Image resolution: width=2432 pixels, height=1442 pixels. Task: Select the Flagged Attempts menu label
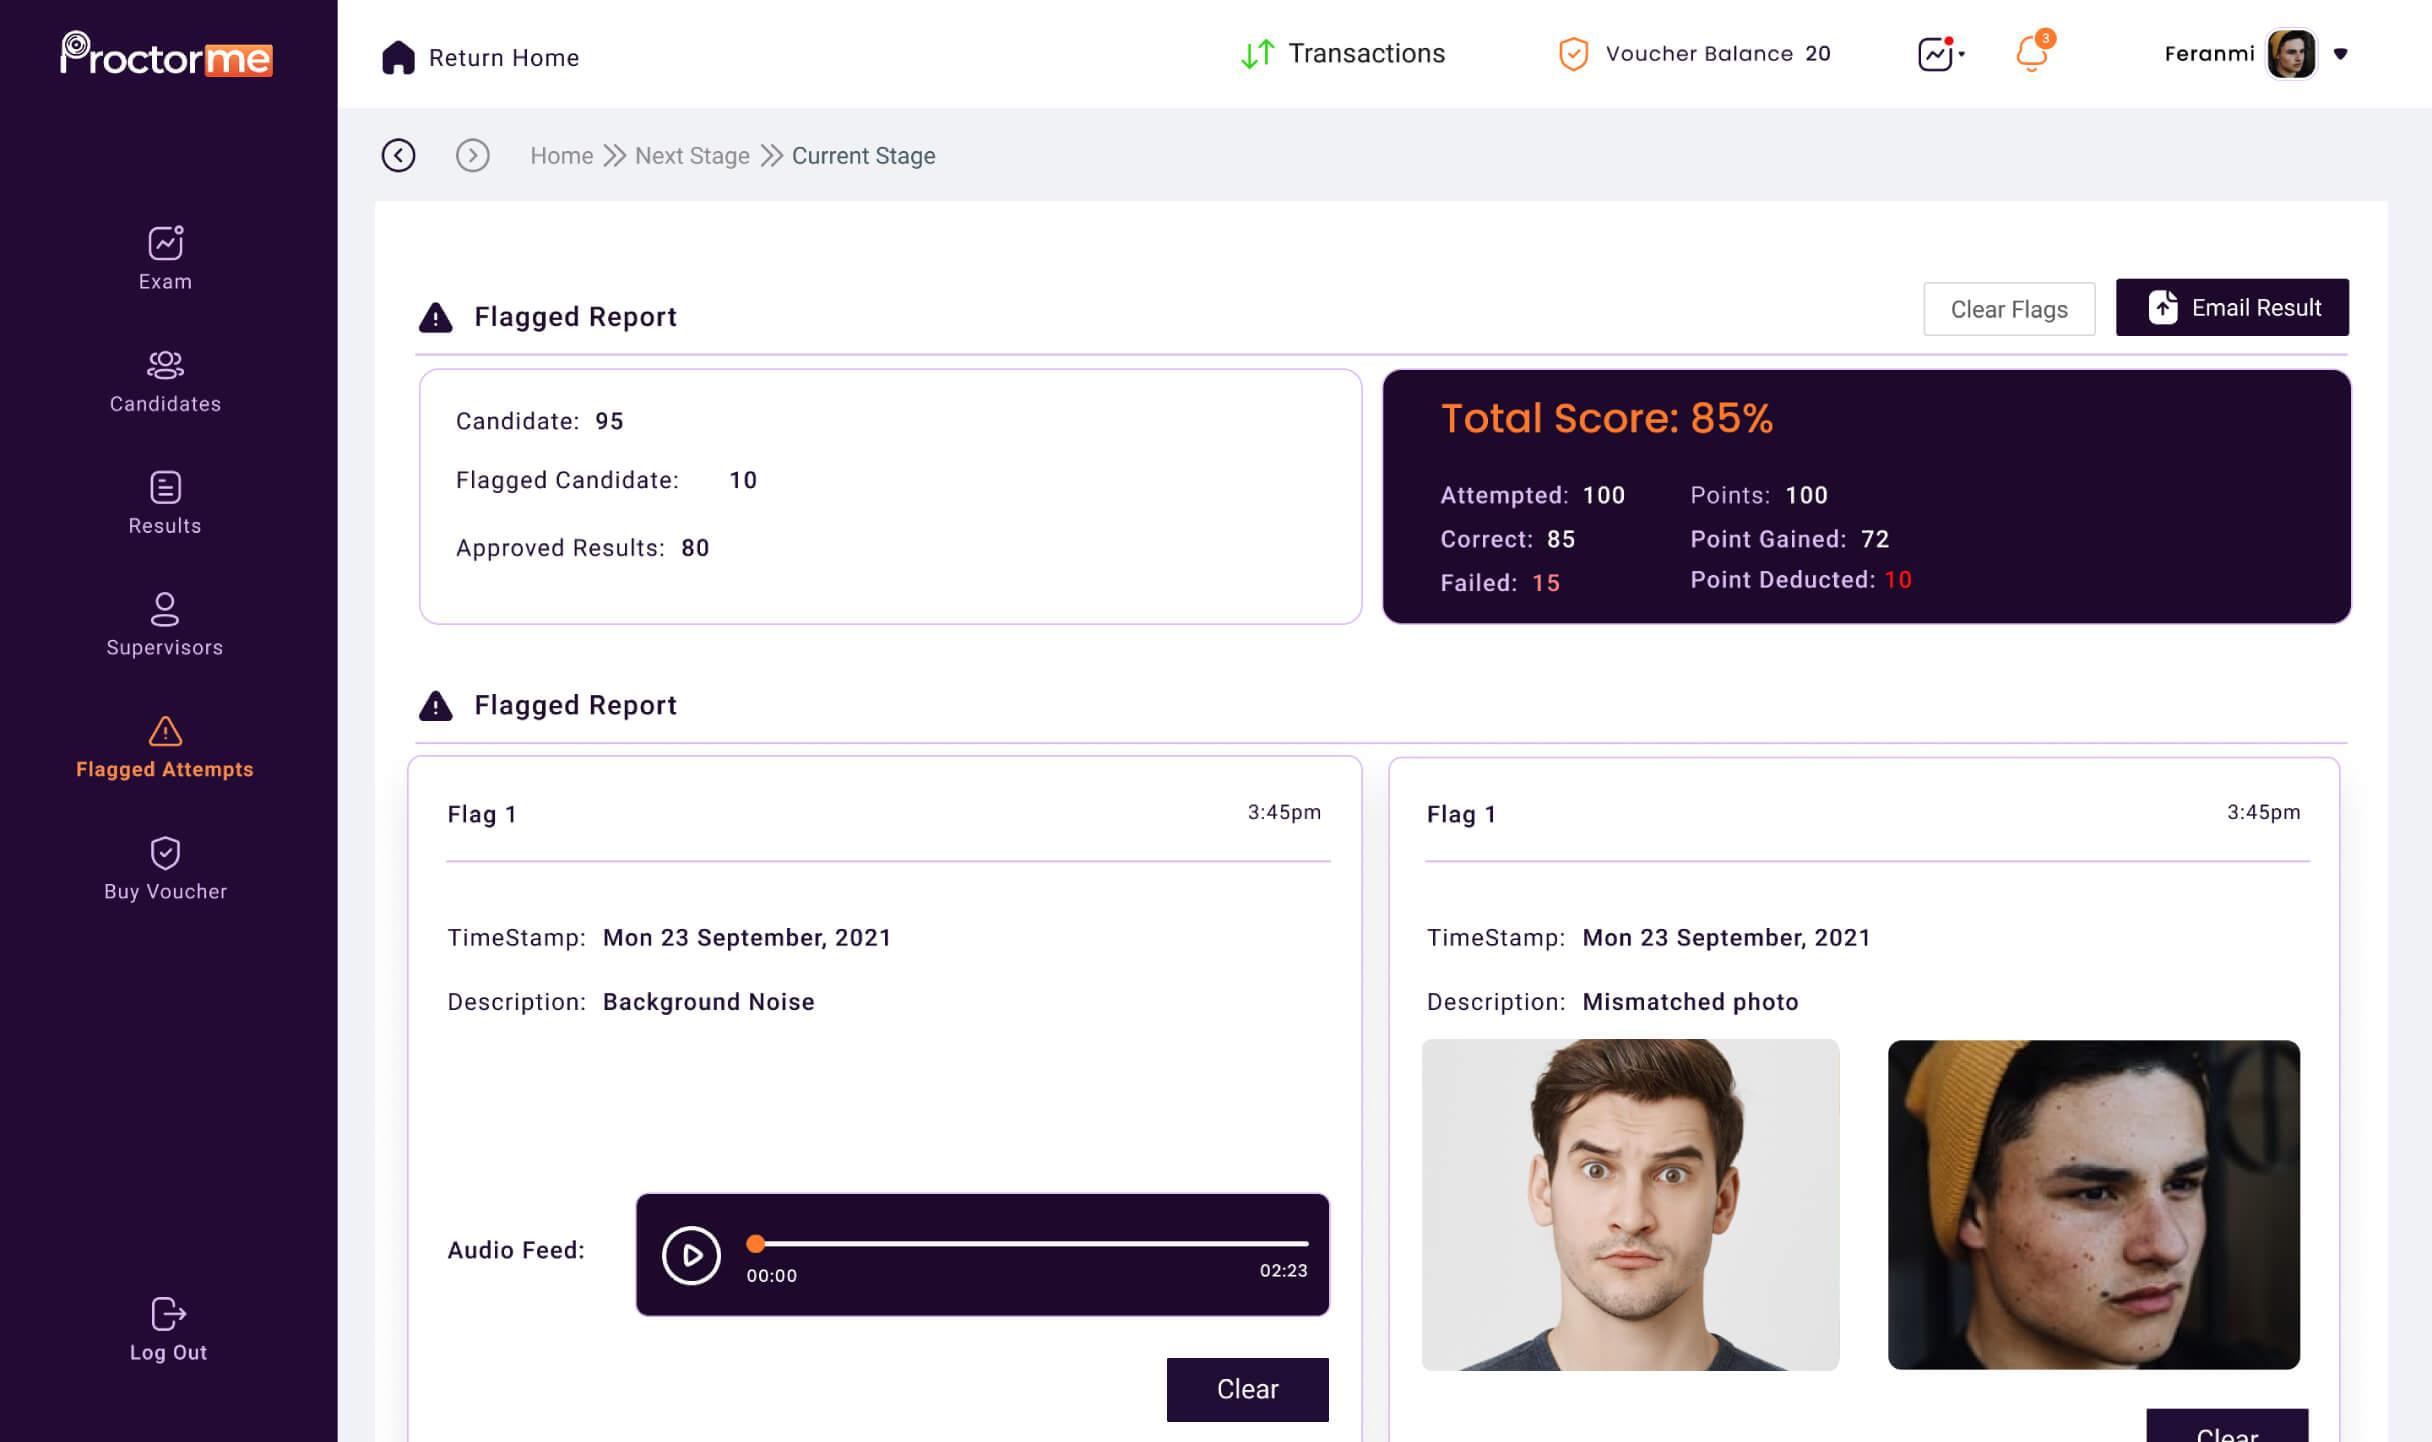[x=165, y=770]
